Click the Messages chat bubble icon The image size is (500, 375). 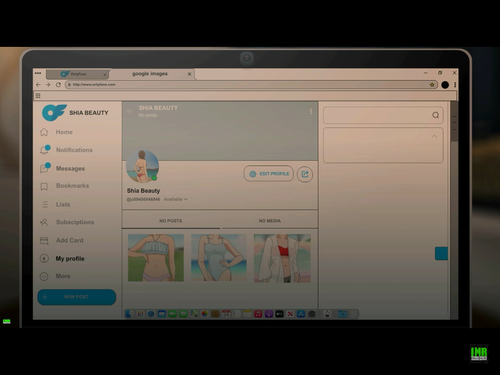click(x=45, y=168)
